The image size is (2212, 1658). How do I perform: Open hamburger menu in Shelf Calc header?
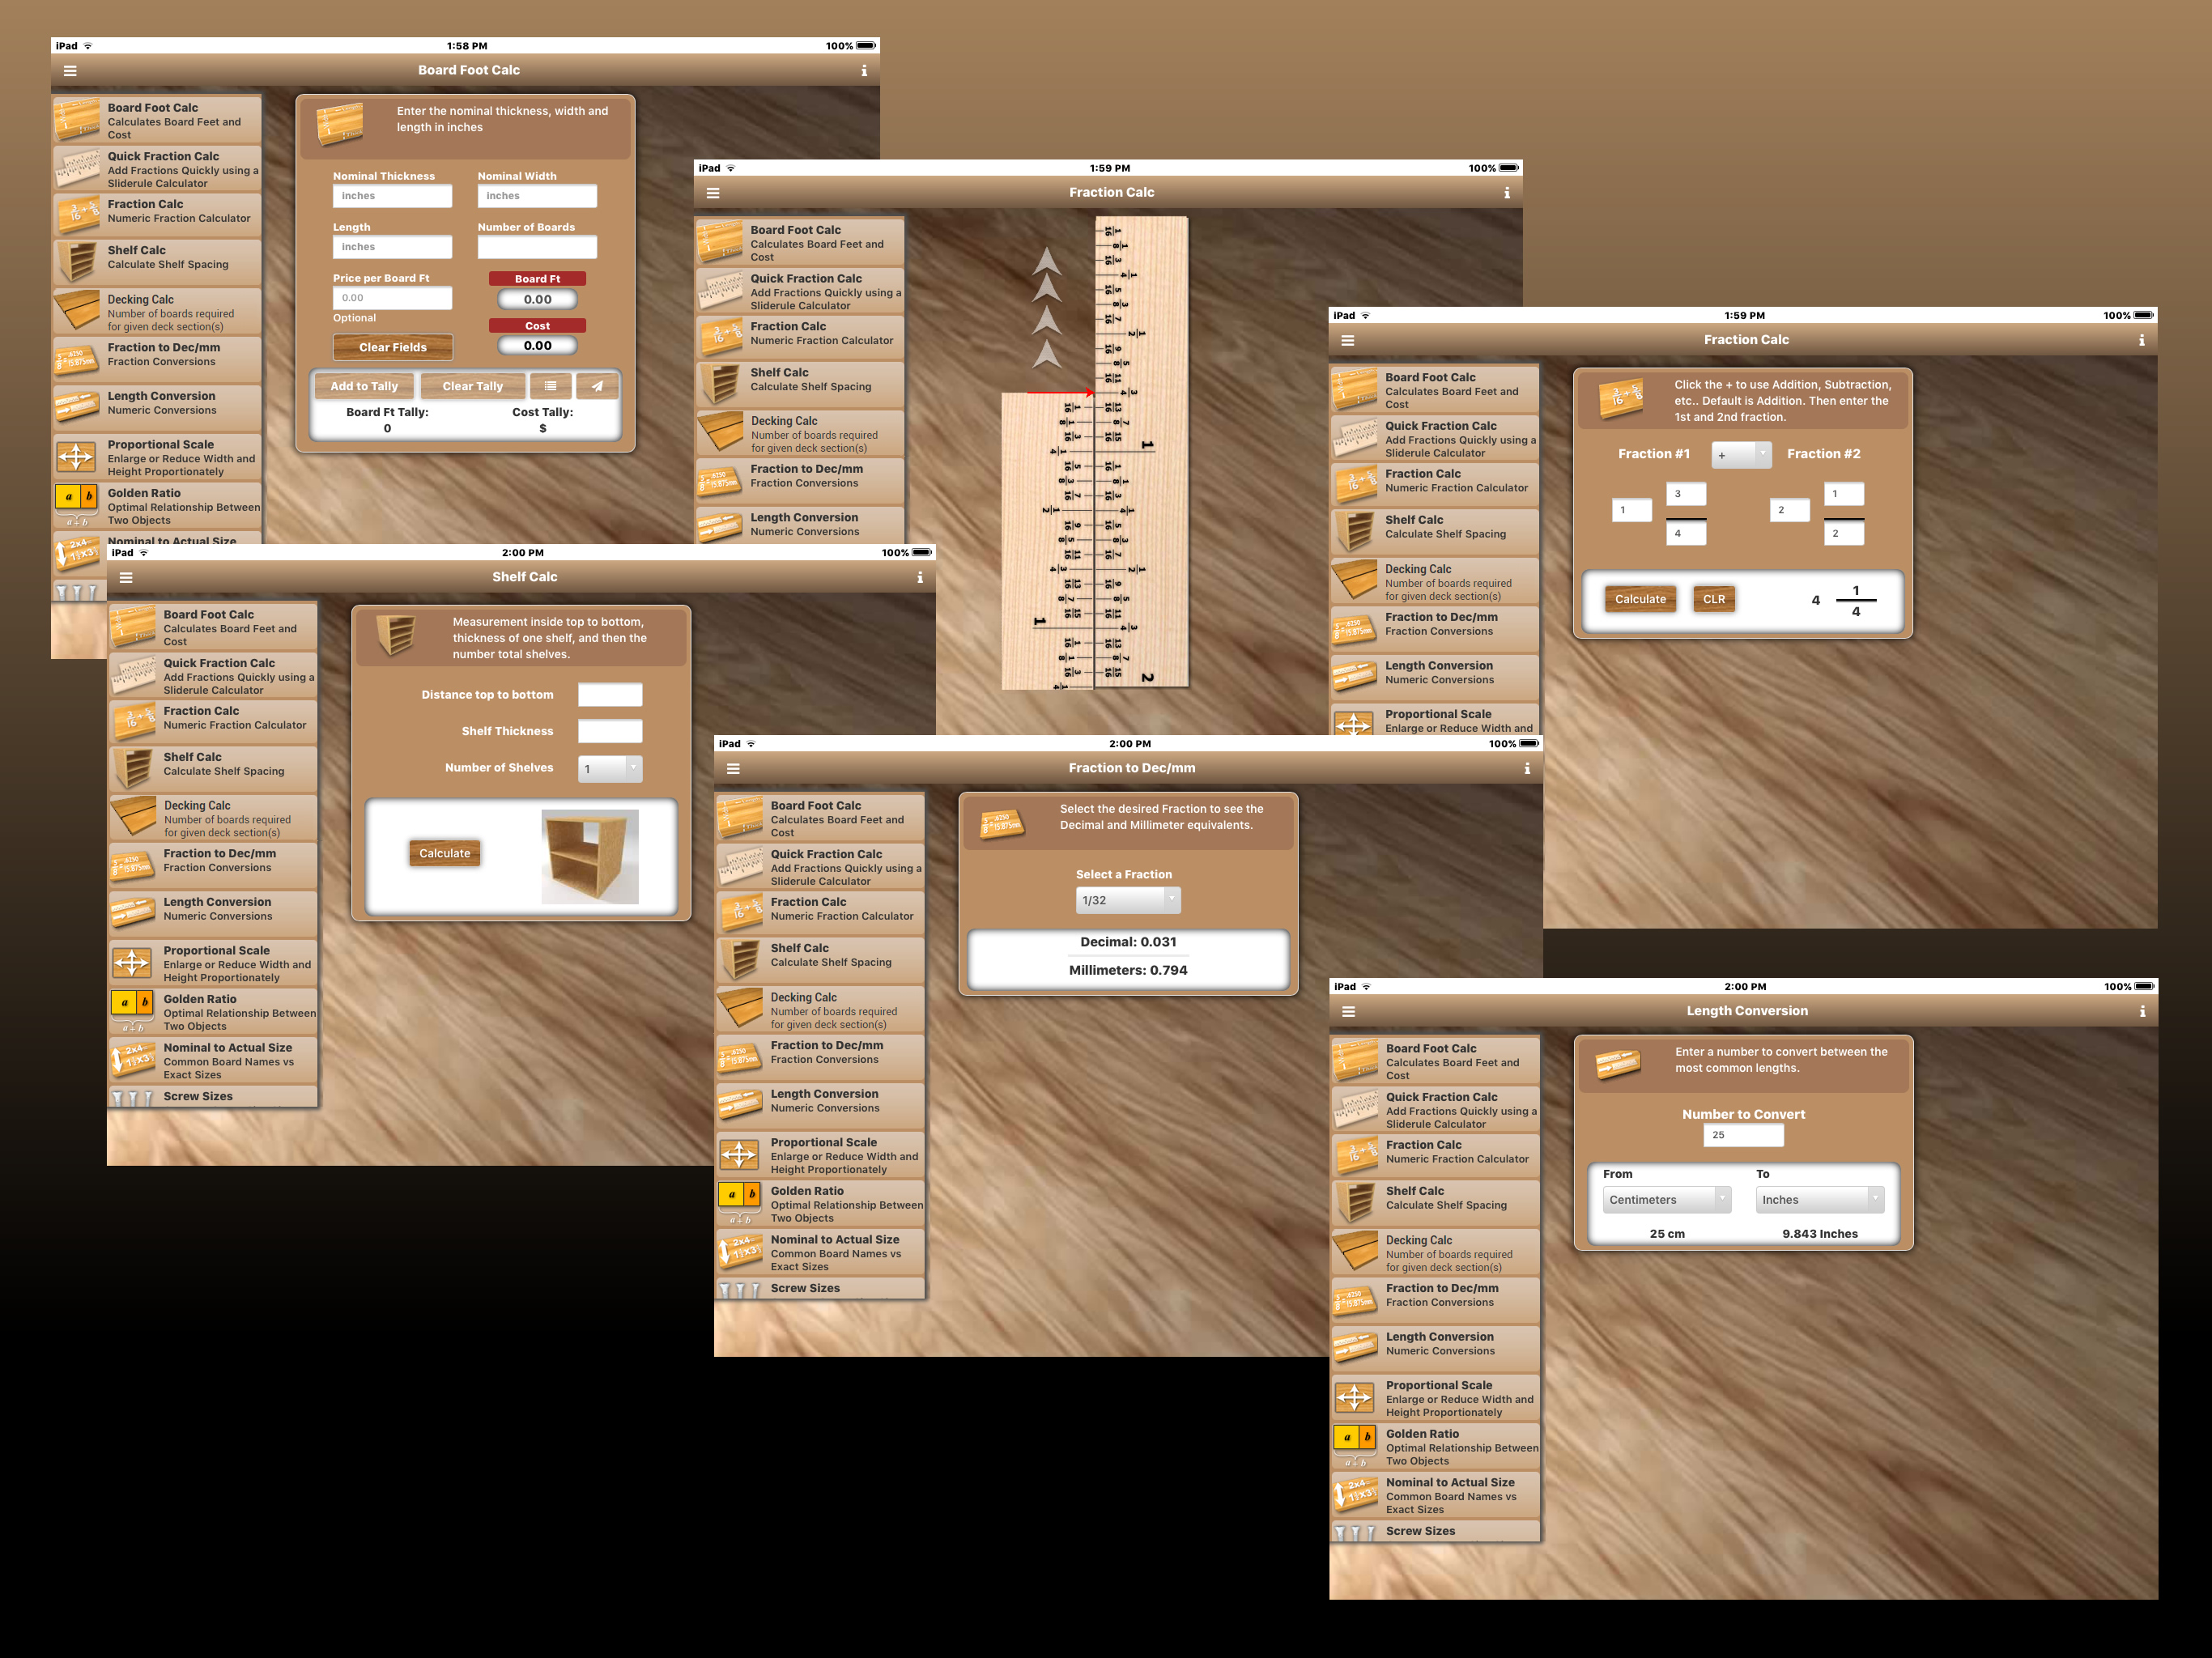[x=126, y=577]
